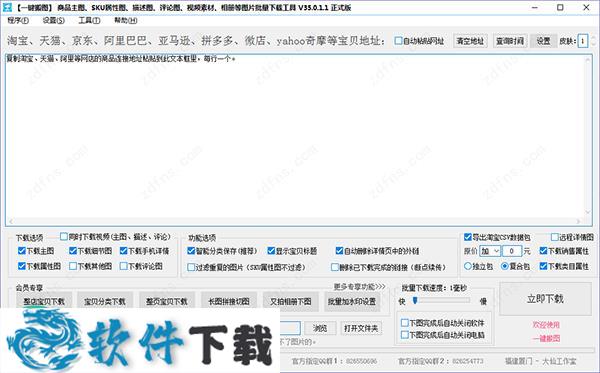This screenshot has width=600, height=373.
Task: Click the 宝贝分类下载 button
Action: pyautogui.click(x=105, y=301)
